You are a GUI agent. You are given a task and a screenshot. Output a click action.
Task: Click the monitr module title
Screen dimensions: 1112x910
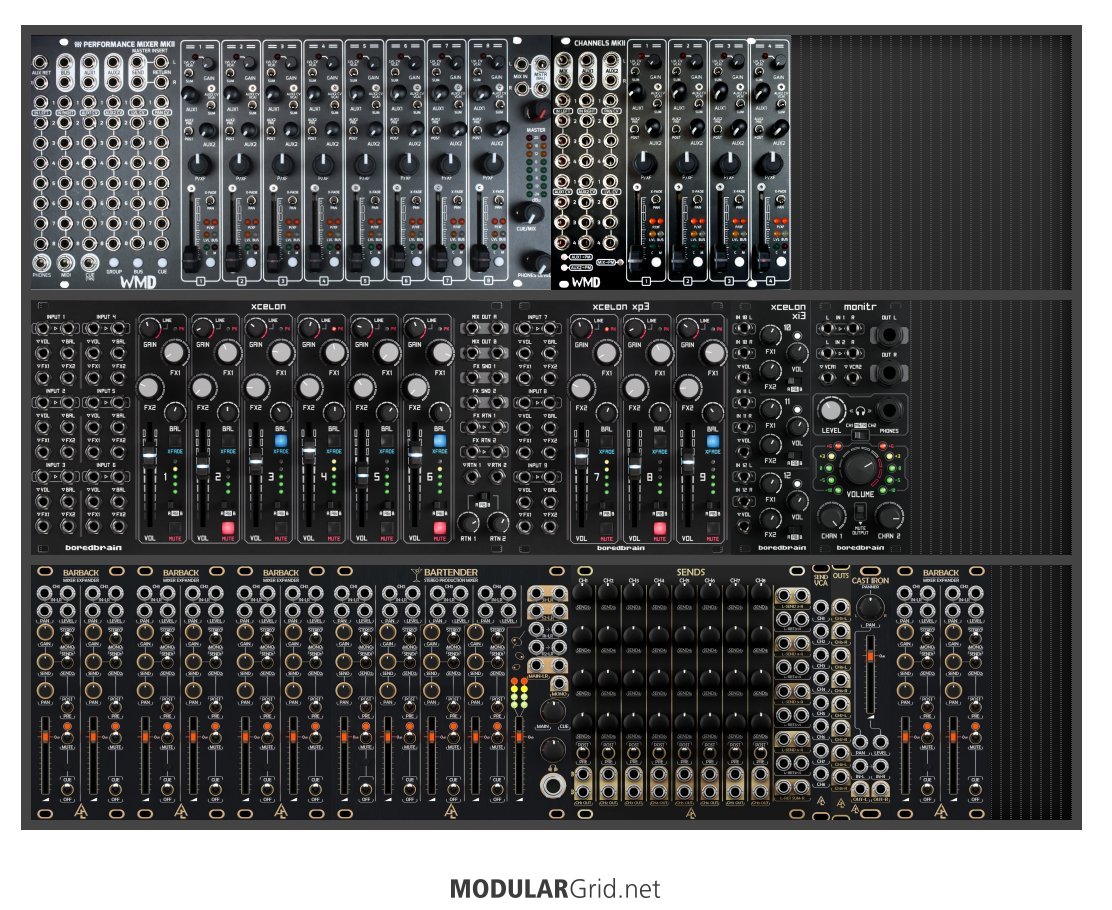pos(860,306)
